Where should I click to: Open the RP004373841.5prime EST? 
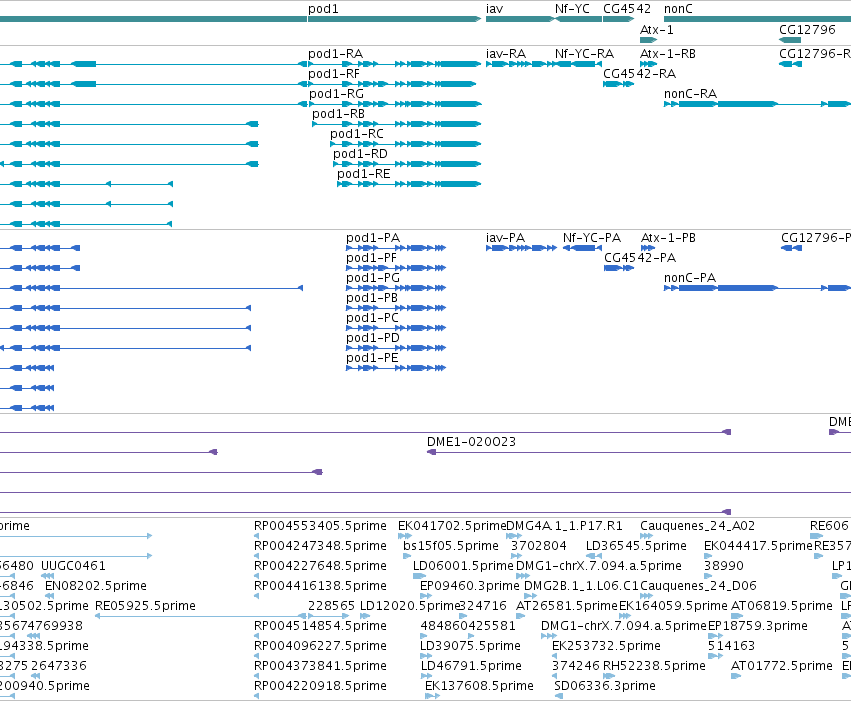click(320, 667)
